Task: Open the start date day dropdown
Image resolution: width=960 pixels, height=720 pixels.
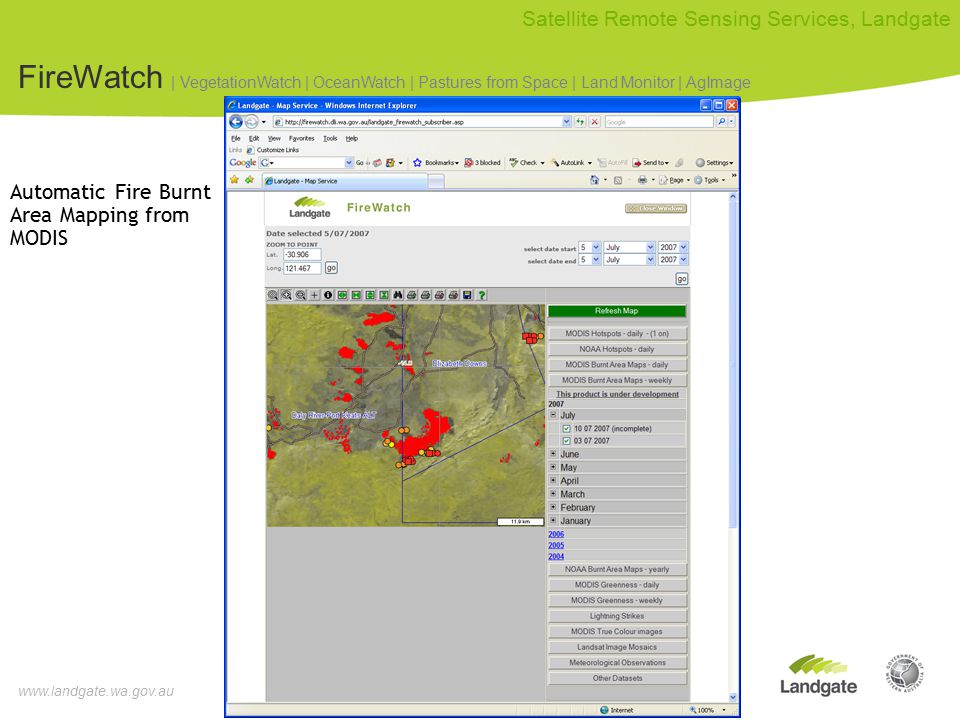Action: pos(590,247)
